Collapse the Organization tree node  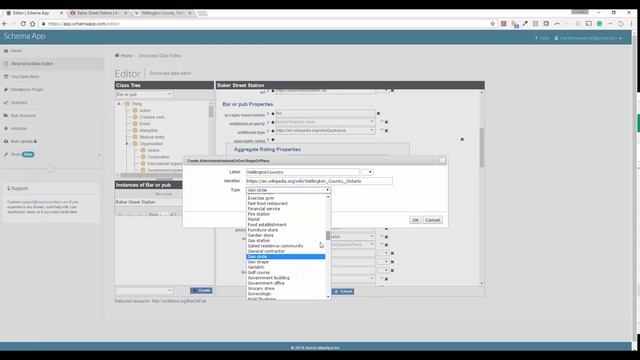tap(127, 144)
